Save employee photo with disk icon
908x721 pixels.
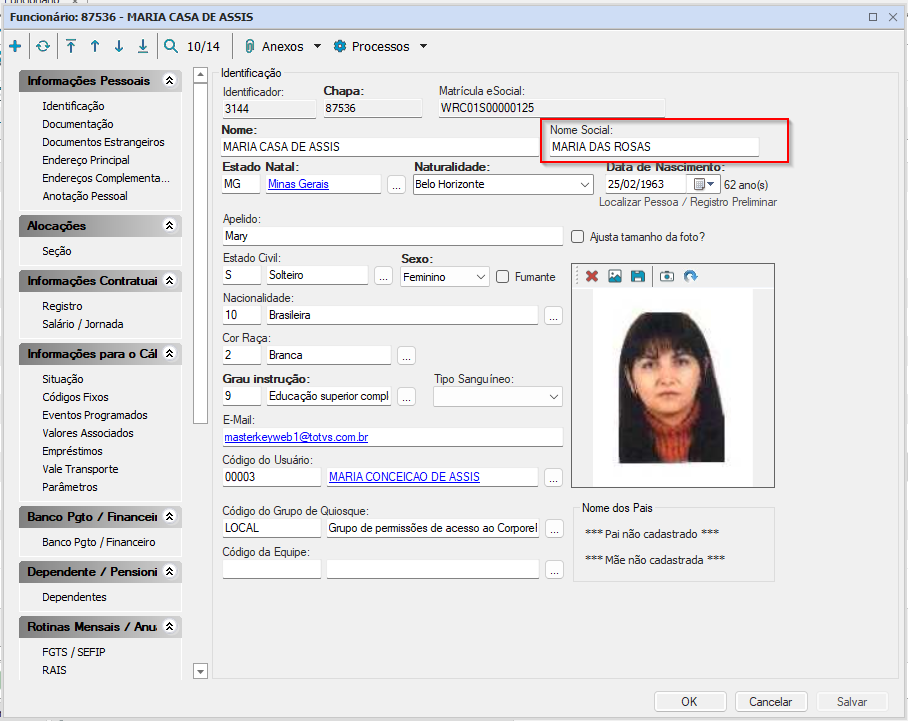[x=638, y=276]
